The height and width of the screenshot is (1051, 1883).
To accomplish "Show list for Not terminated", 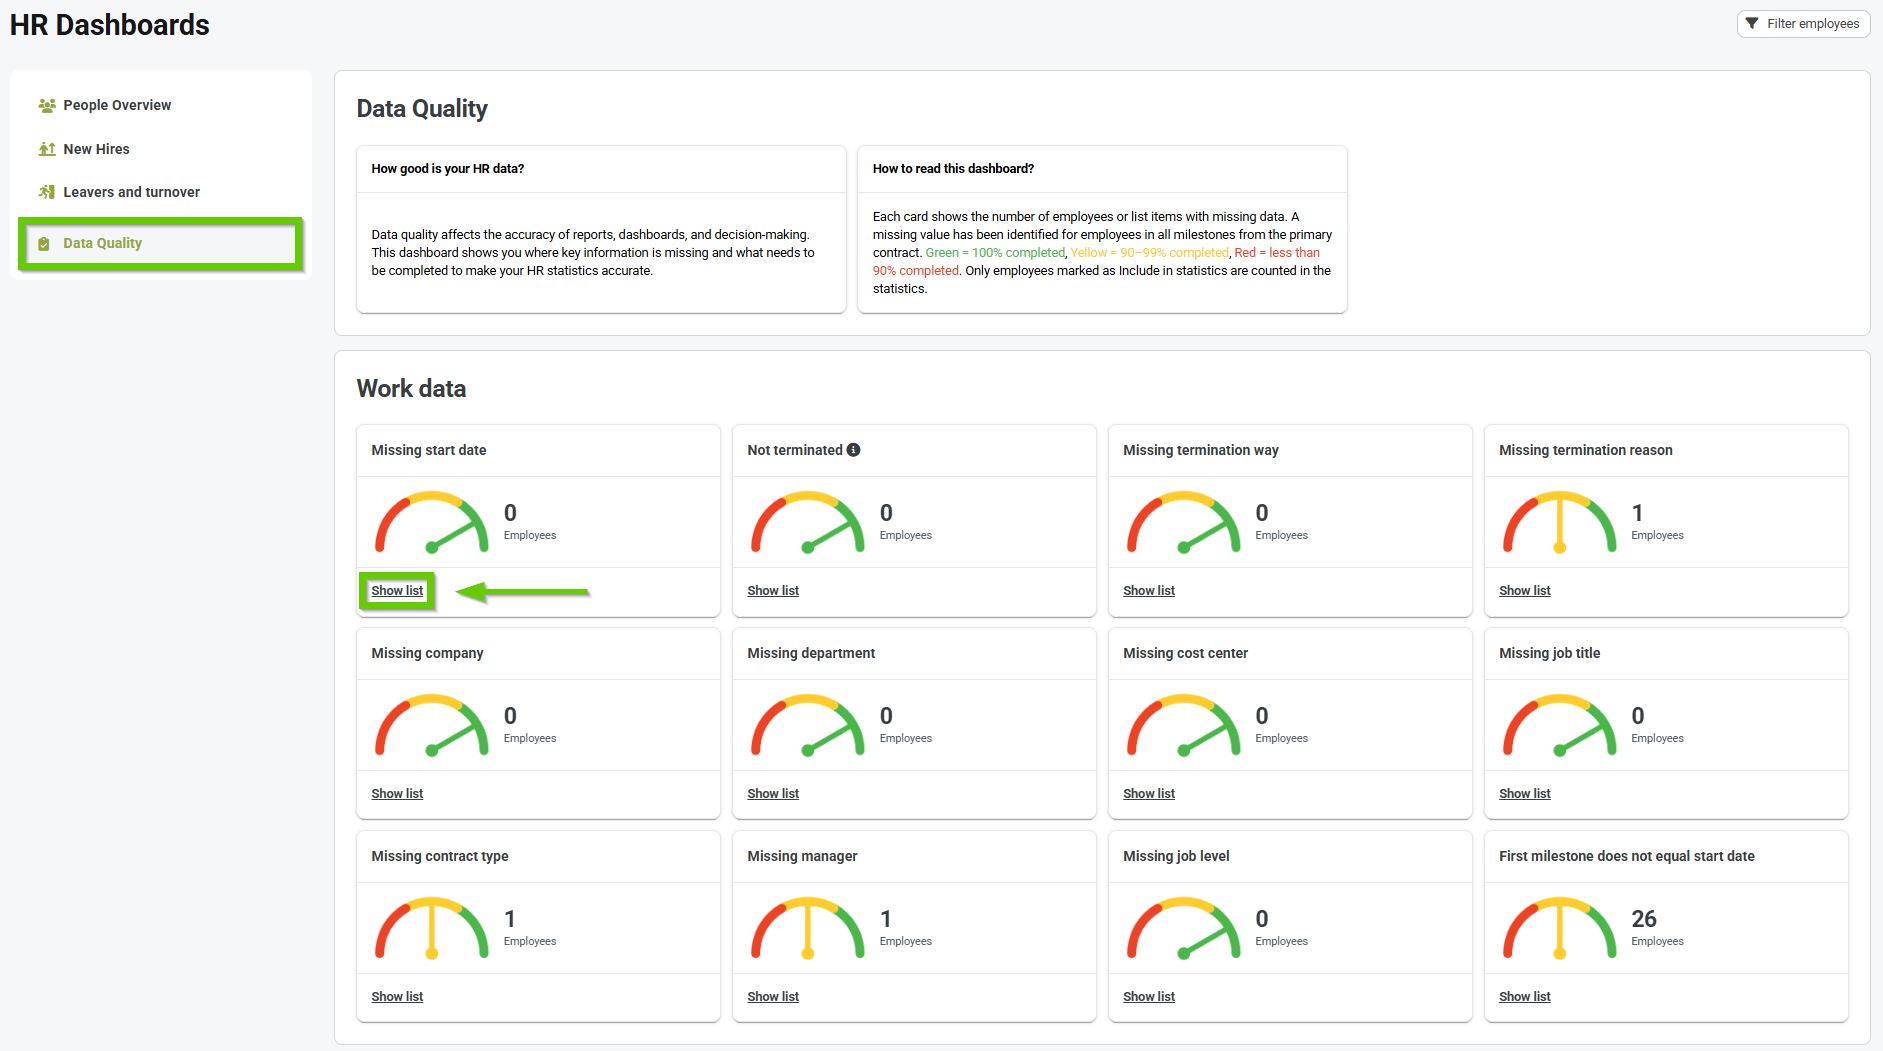I will (773, 591).
